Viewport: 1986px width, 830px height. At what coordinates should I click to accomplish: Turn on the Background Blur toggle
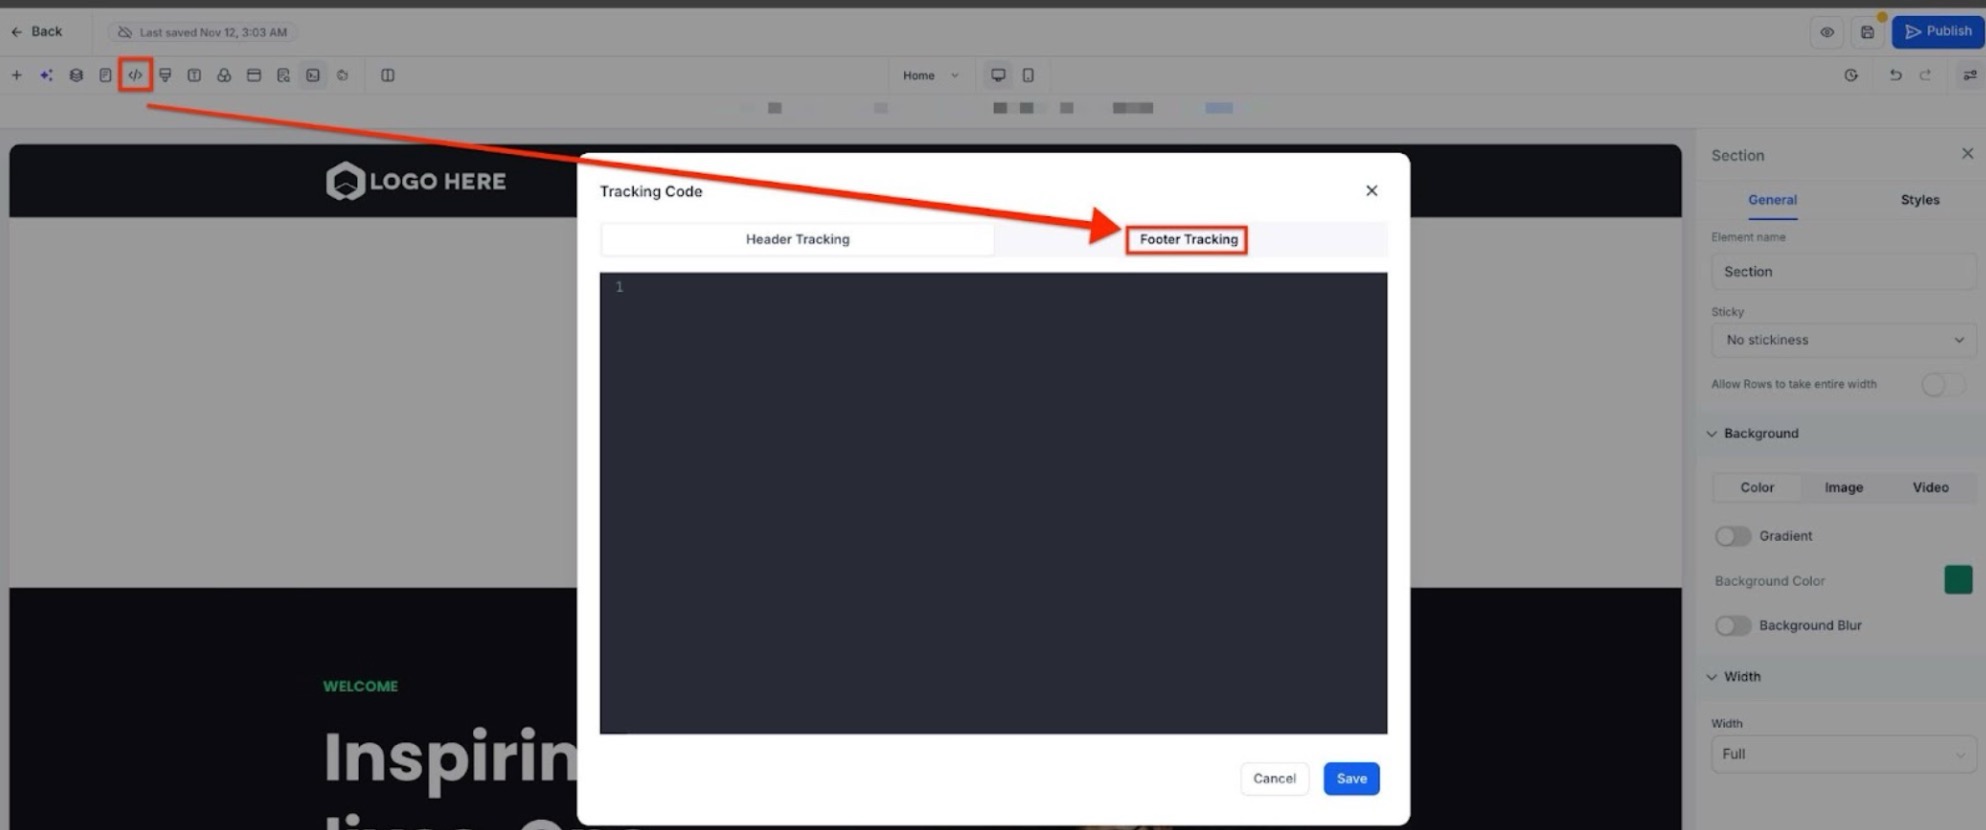[1732, 626]
